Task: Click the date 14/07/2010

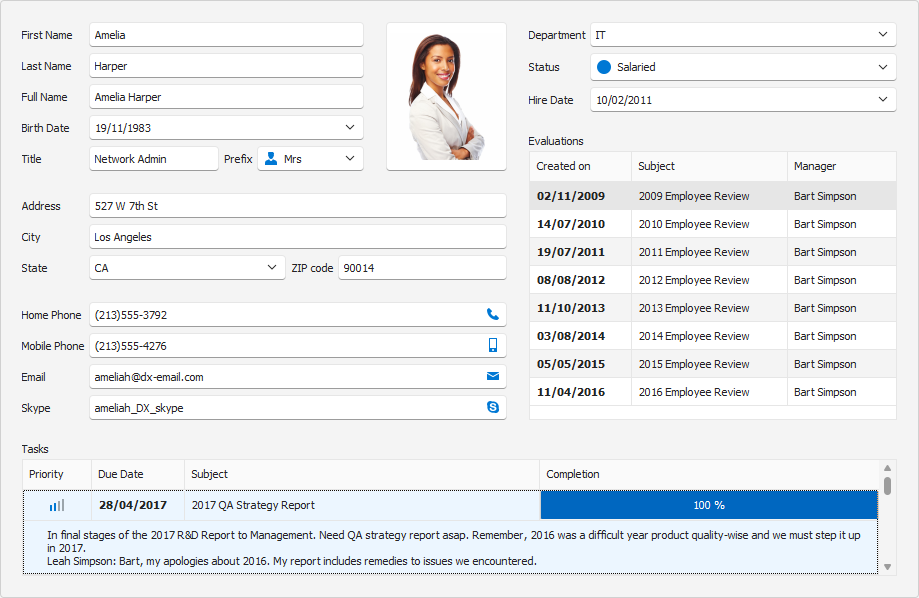Action: [x=571, y=224]
